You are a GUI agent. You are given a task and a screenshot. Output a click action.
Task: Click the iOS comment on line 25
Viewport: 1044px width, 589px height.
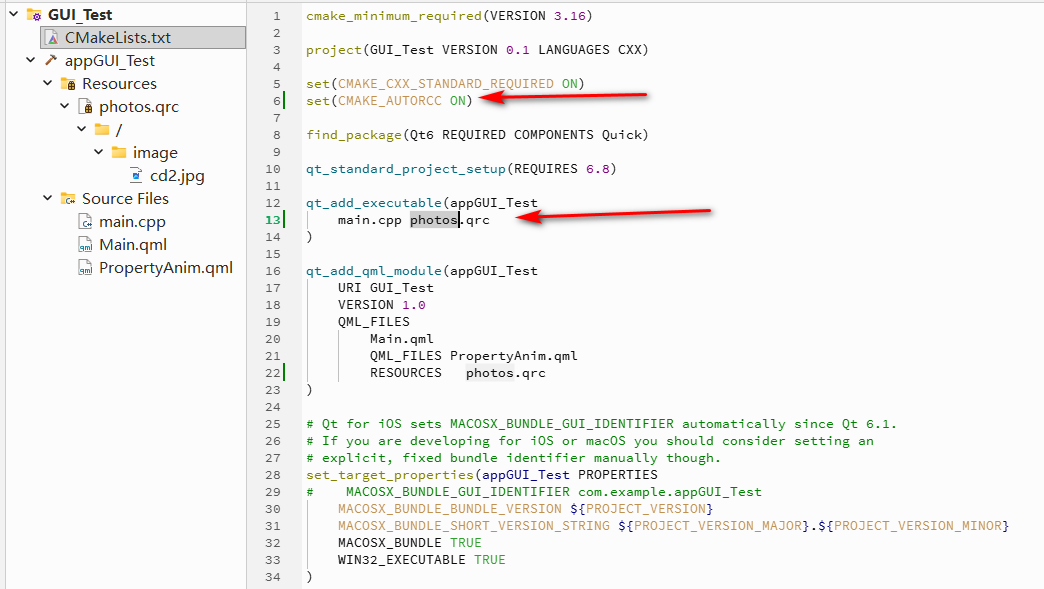click(x=602, y=425)
